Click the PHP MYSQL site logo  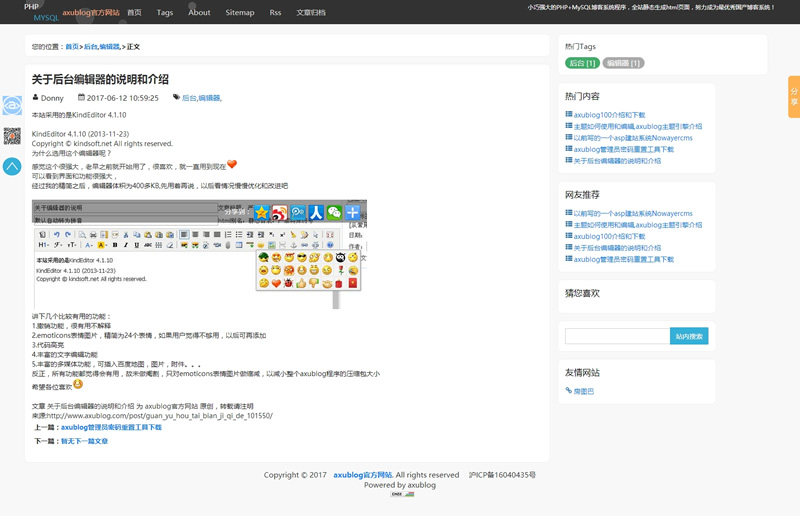click(41, 12)
